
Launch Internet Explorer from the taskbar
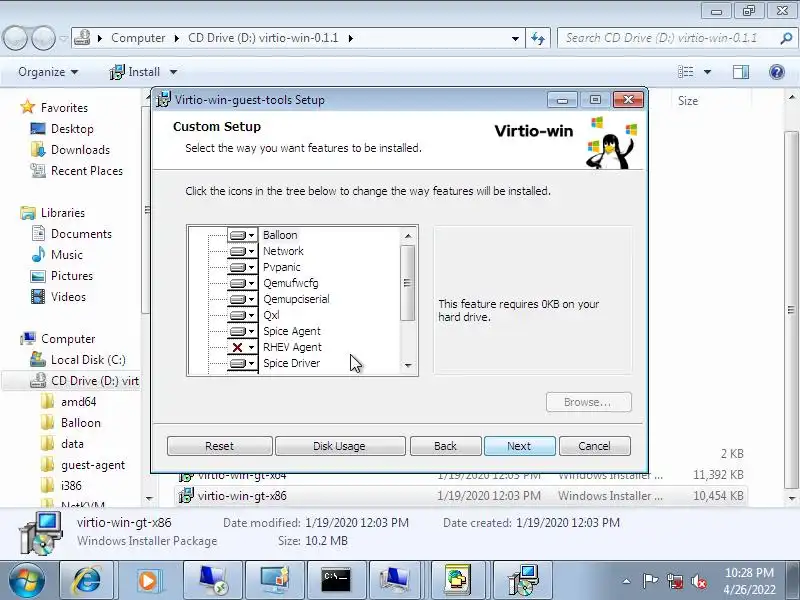tap(87, 580)
